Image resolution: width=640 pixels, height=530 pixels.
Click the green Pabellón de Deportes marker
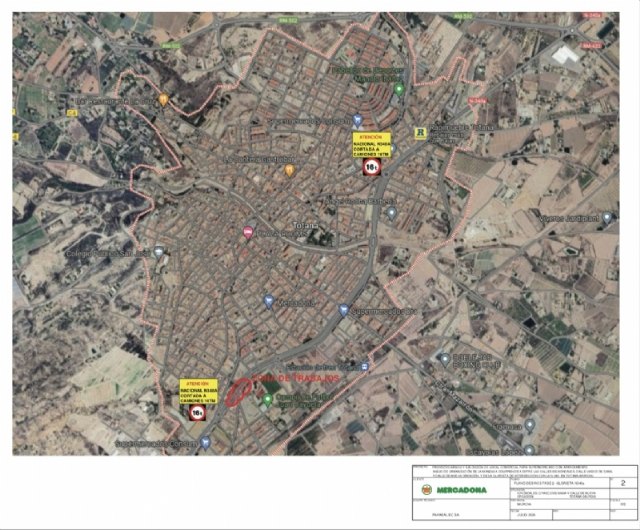coord(399,88)
